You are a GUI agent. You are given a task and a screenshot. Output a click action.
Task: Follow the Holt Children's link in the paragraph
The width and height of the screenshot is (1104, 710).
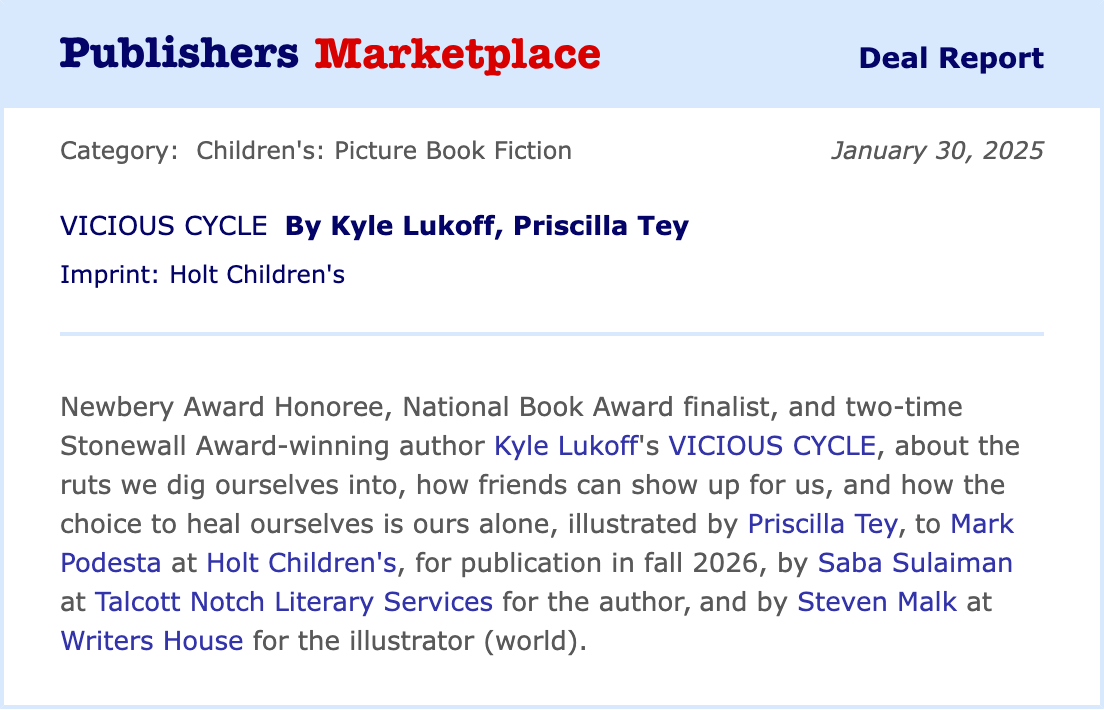click(302, 562)
